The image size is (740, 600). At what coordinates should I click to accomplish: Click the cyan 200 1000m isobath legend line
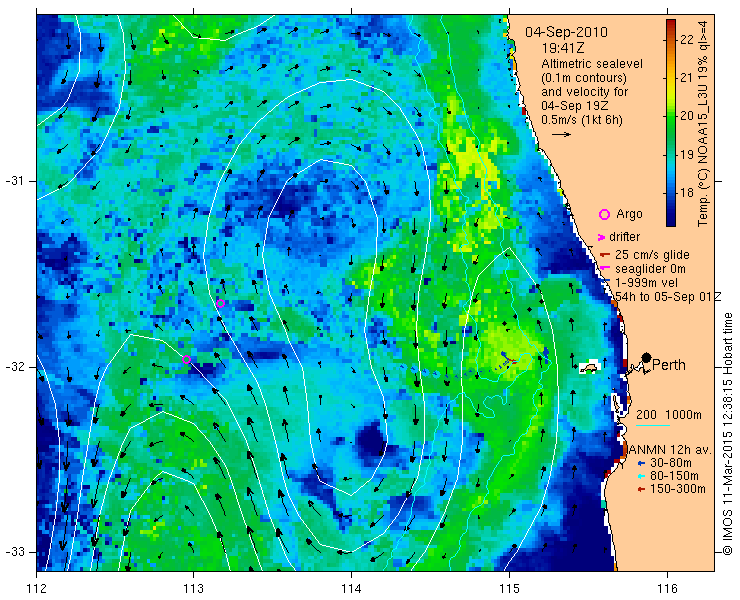(x=653, y=426)
